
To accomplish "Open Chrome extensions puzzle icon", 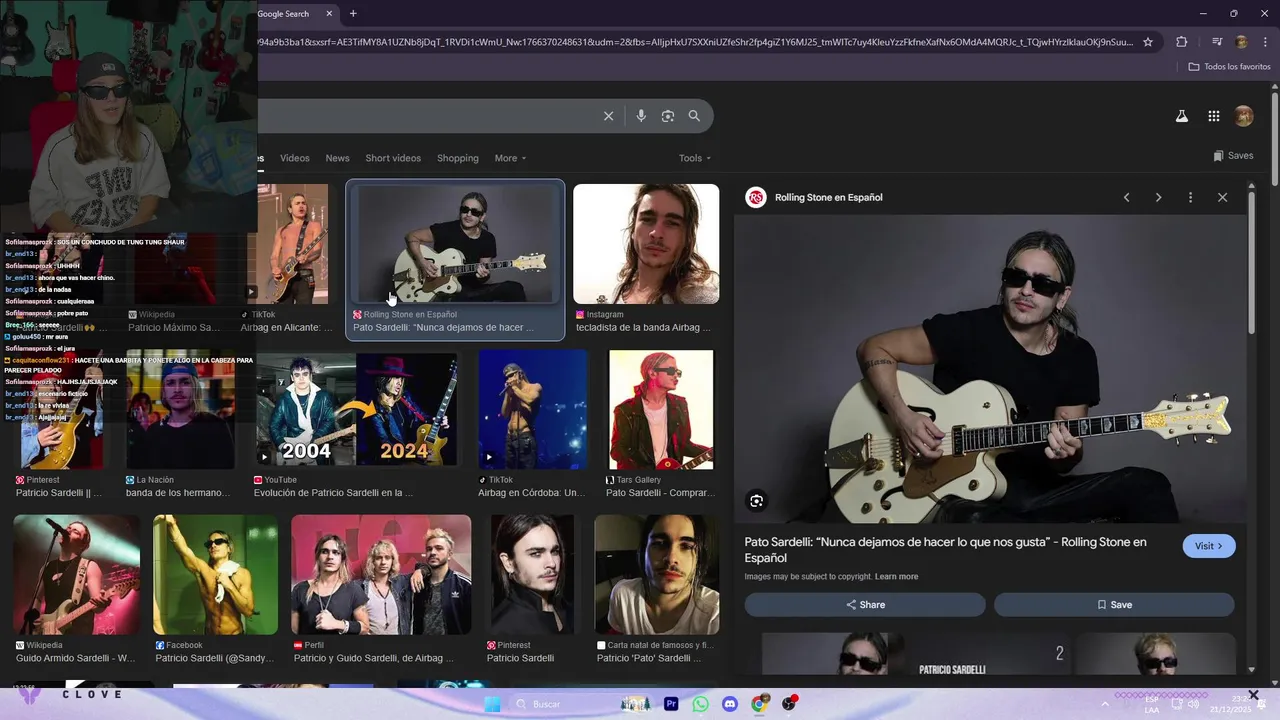I will click(x=1182, y=42).
